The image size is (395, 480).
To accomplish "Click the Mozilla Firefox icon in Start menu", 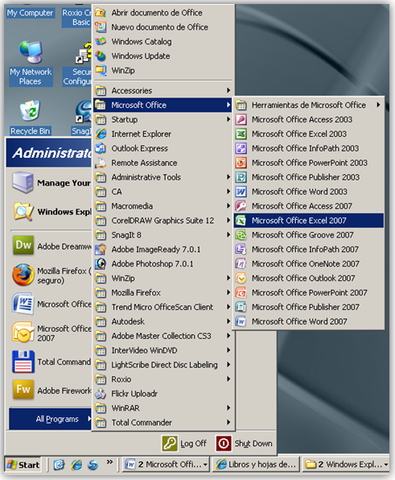I will [x=23, y=275].
